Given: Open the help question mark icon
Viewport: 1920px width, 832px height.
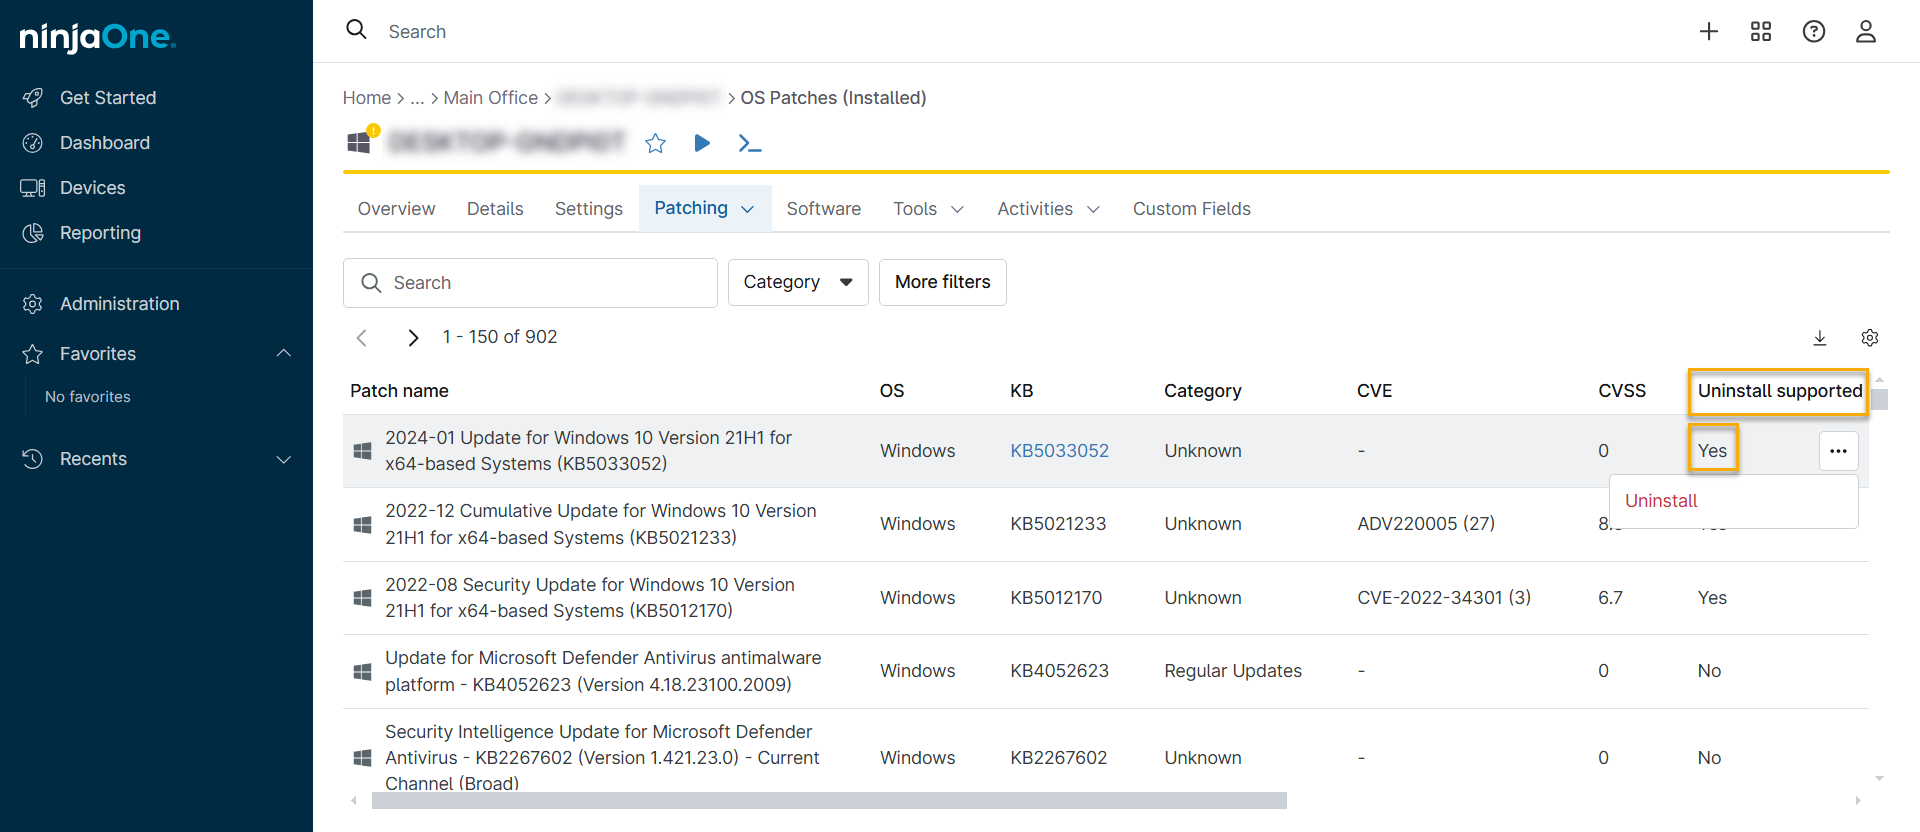Looking at the screenshot, I should click(x=1813, y=32).
